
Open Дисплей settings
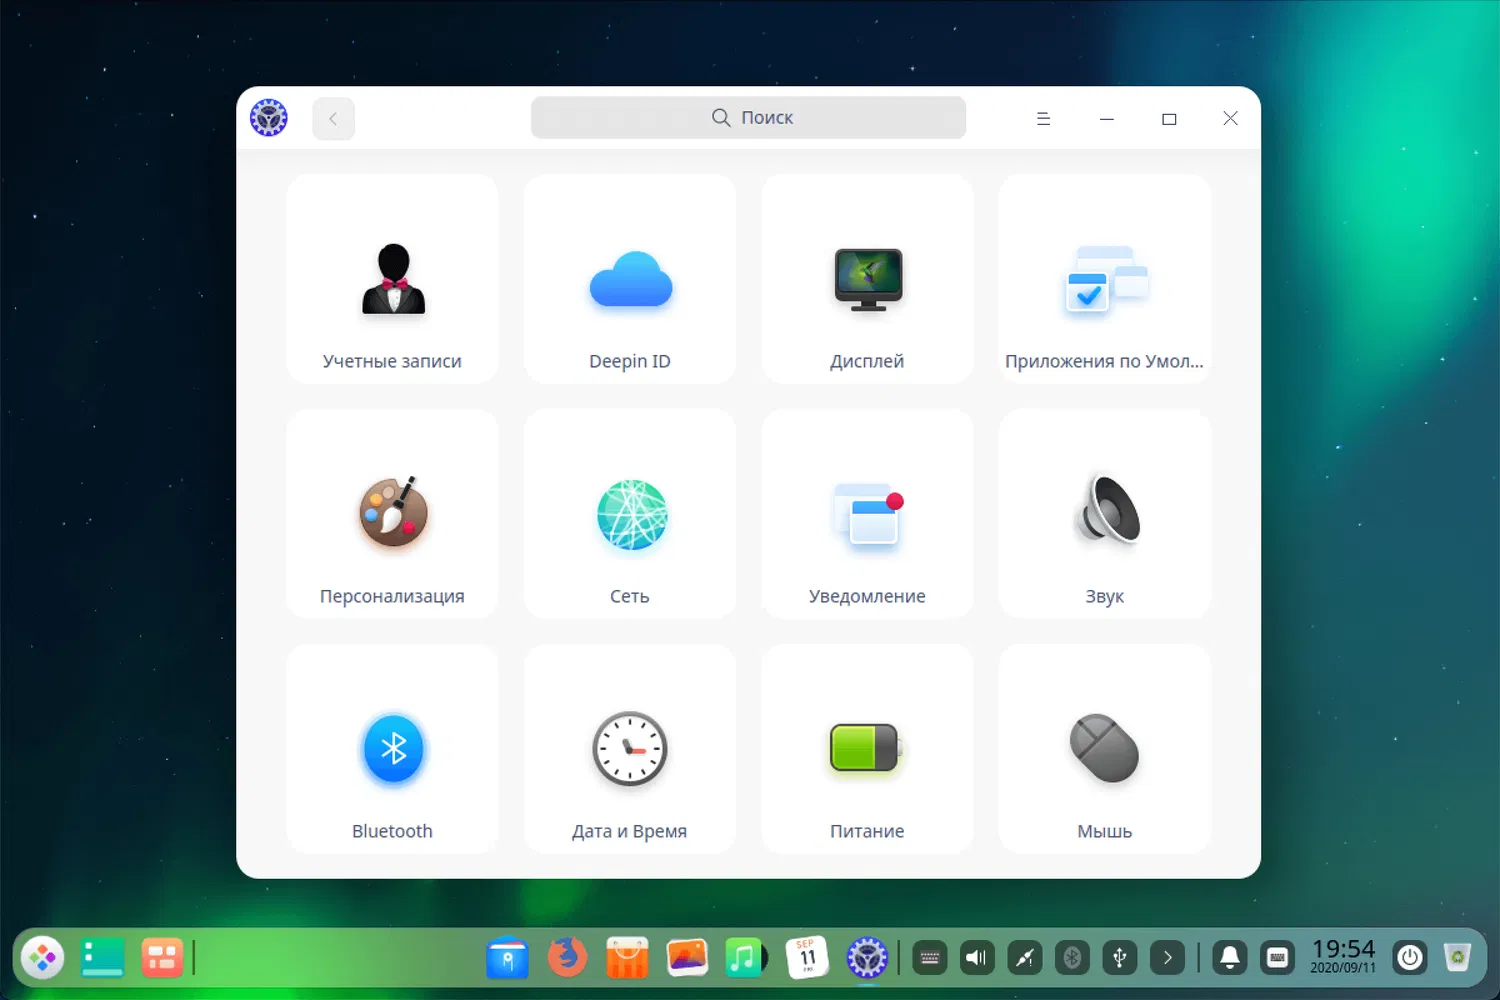coord(866,280)
